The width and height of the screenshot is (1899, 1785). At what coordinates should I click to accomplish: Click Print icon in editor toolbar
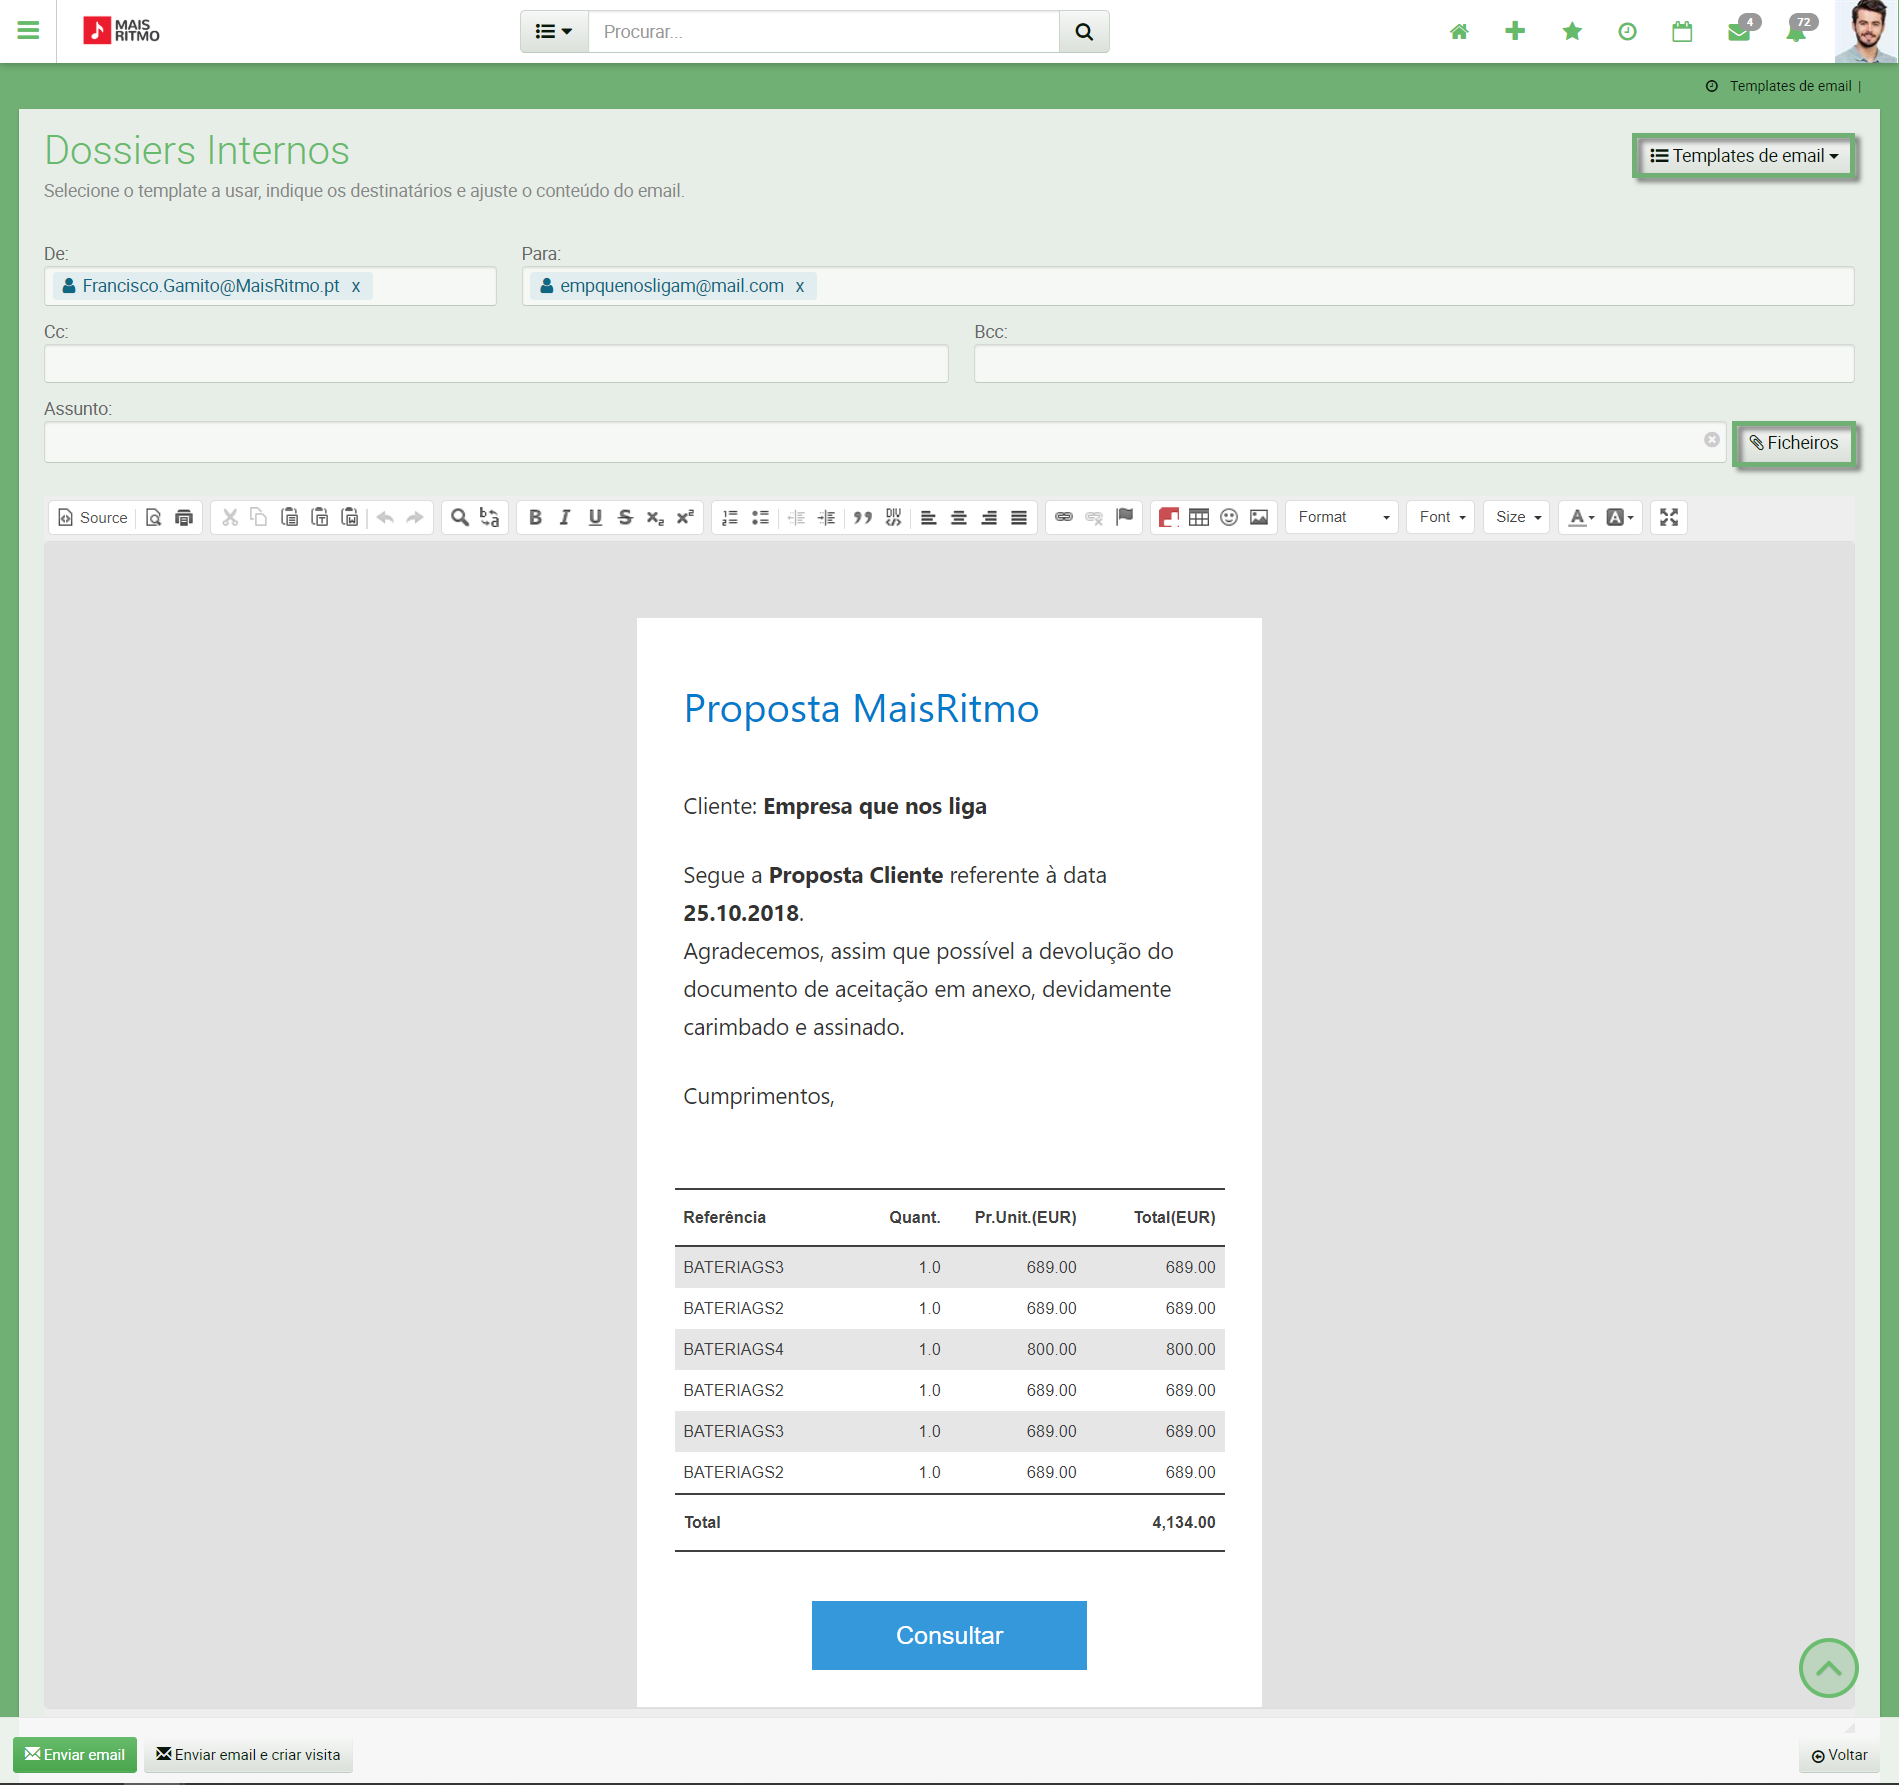184,517
